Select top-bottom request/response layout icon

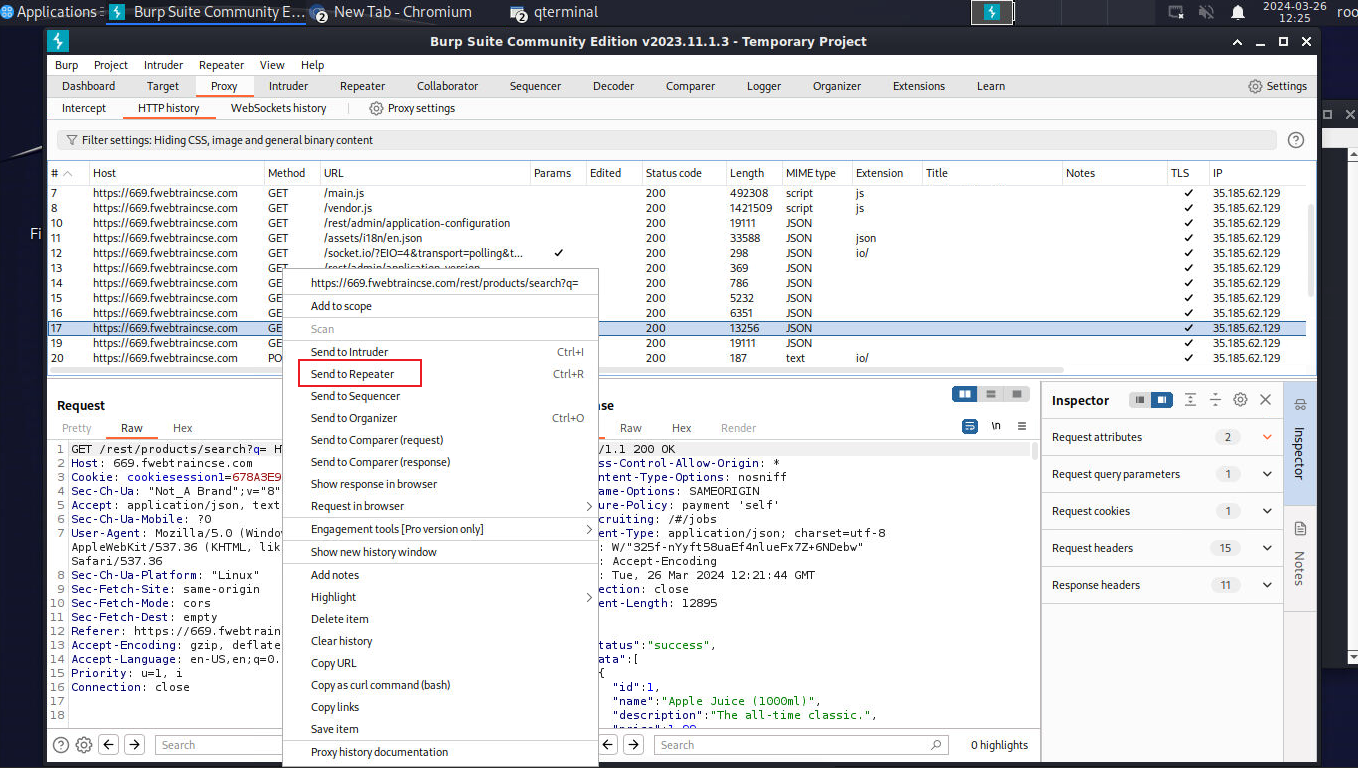pyautogui.click(x=991, y=394)
